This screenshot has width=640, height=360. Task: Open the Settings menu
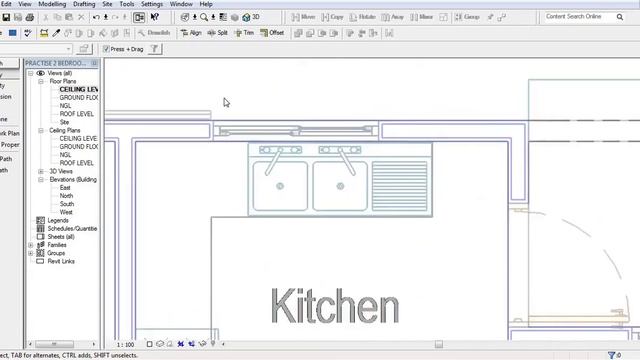coord(152,4)
